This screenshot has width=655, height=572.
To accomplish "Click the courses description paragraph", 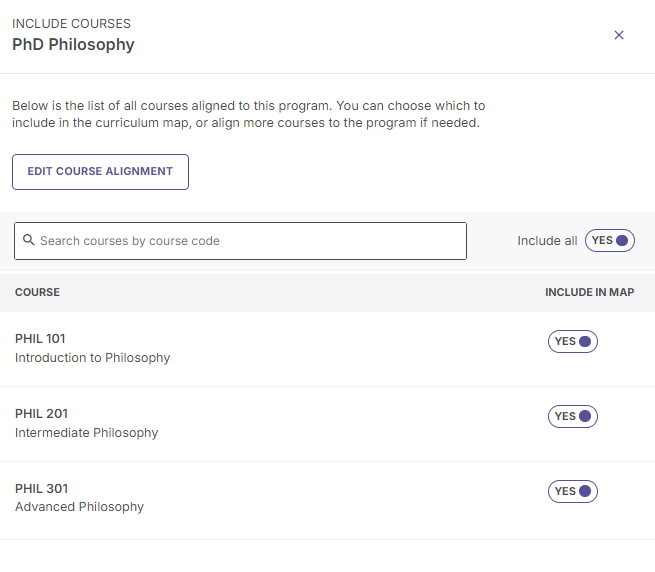I will coord(249,114).
